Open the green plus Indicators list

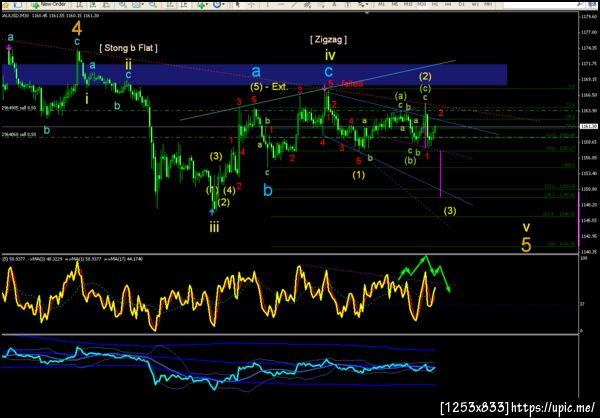point(201,5)
